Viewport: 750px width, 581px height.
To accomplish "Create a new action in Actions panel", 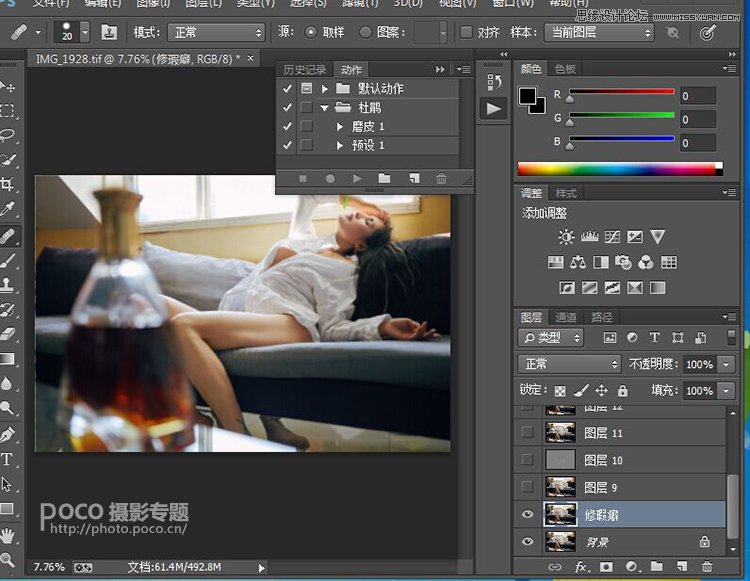I will click(x=412, y=178).
